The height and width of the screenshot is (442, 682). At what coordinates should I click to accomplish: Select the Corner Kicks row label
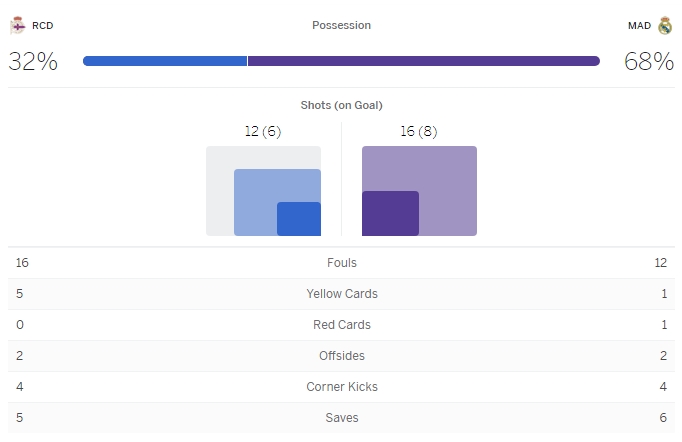click(x=341, y=387)
